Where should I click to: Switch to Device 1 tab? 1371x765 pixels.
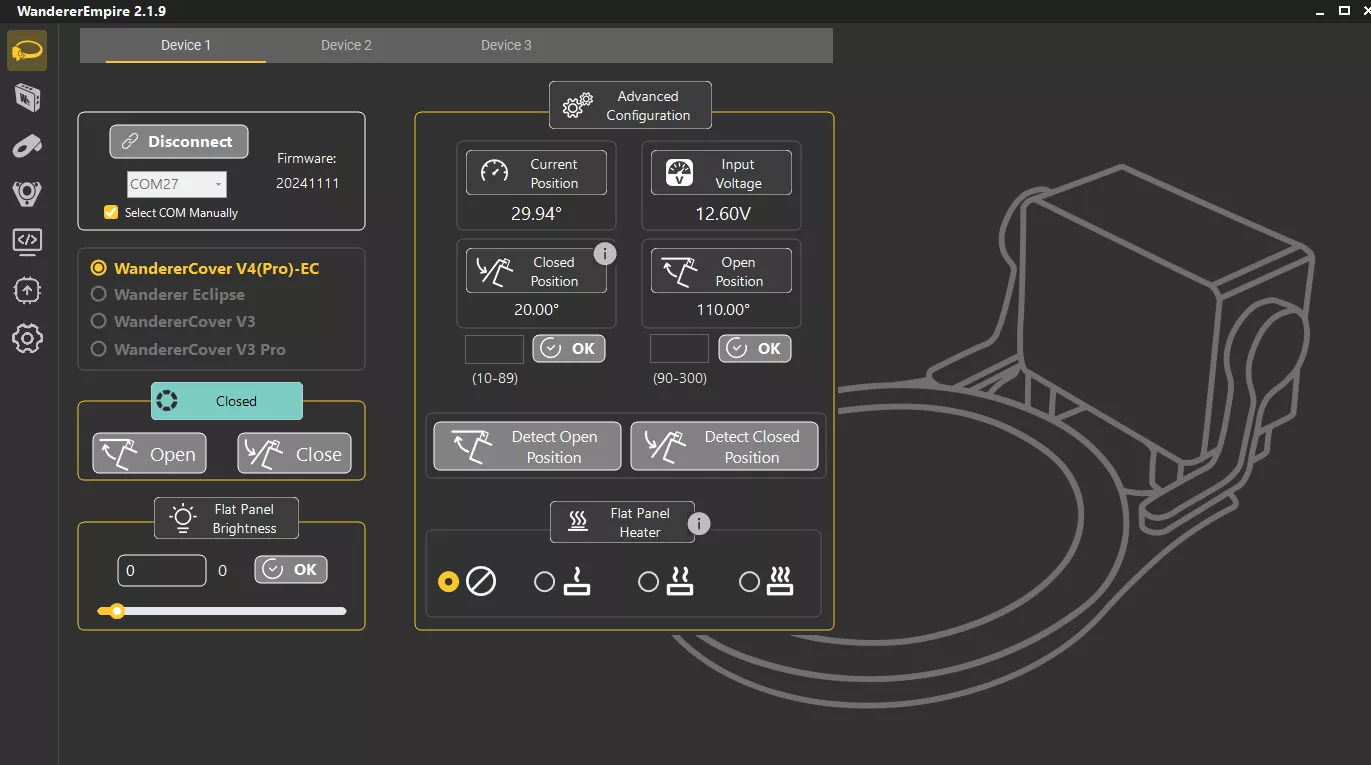point(186,45)
